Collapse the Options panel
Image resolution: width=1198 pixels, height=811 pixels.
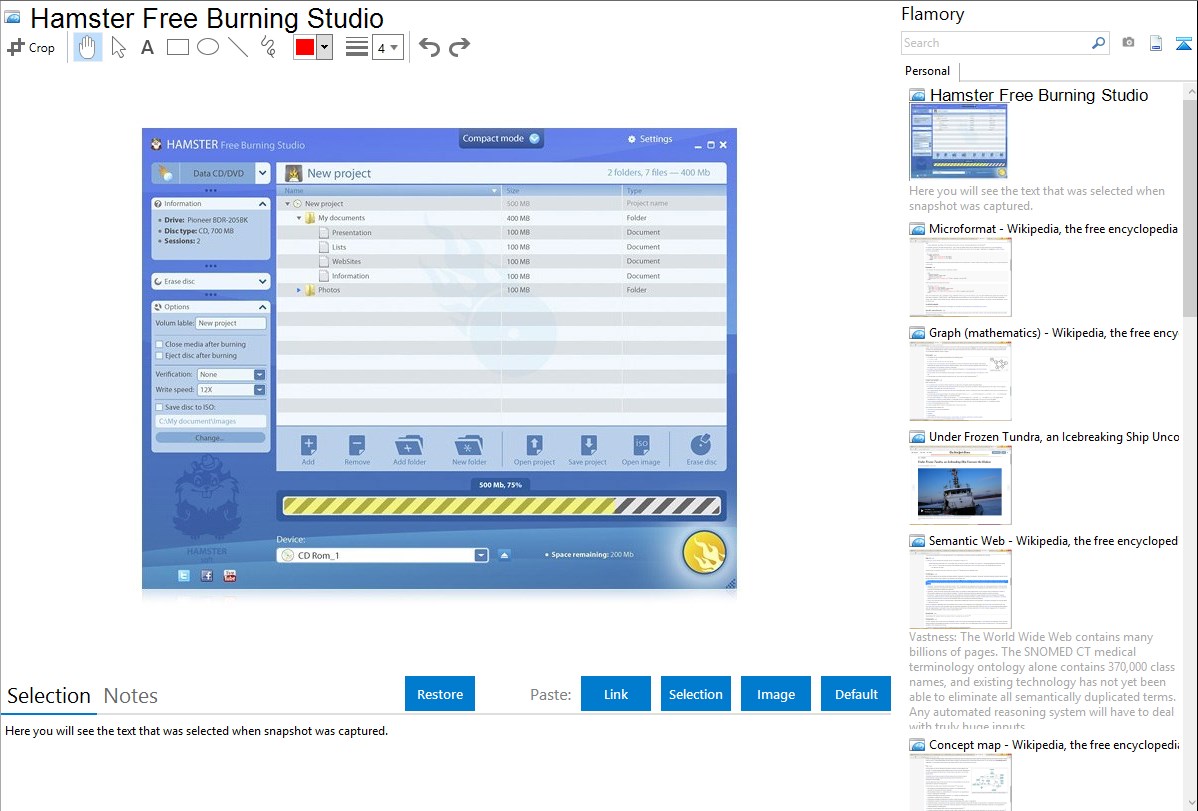[263, 307]
